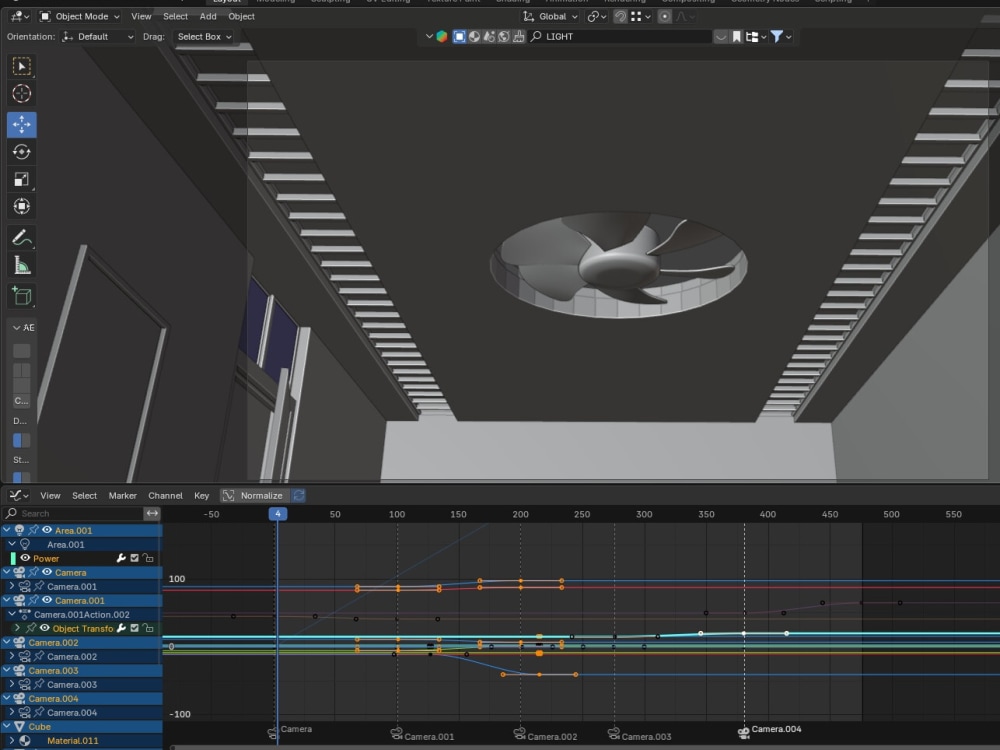Click the graph editor channel Search field
1000x750 pixels.
[73, 513]
